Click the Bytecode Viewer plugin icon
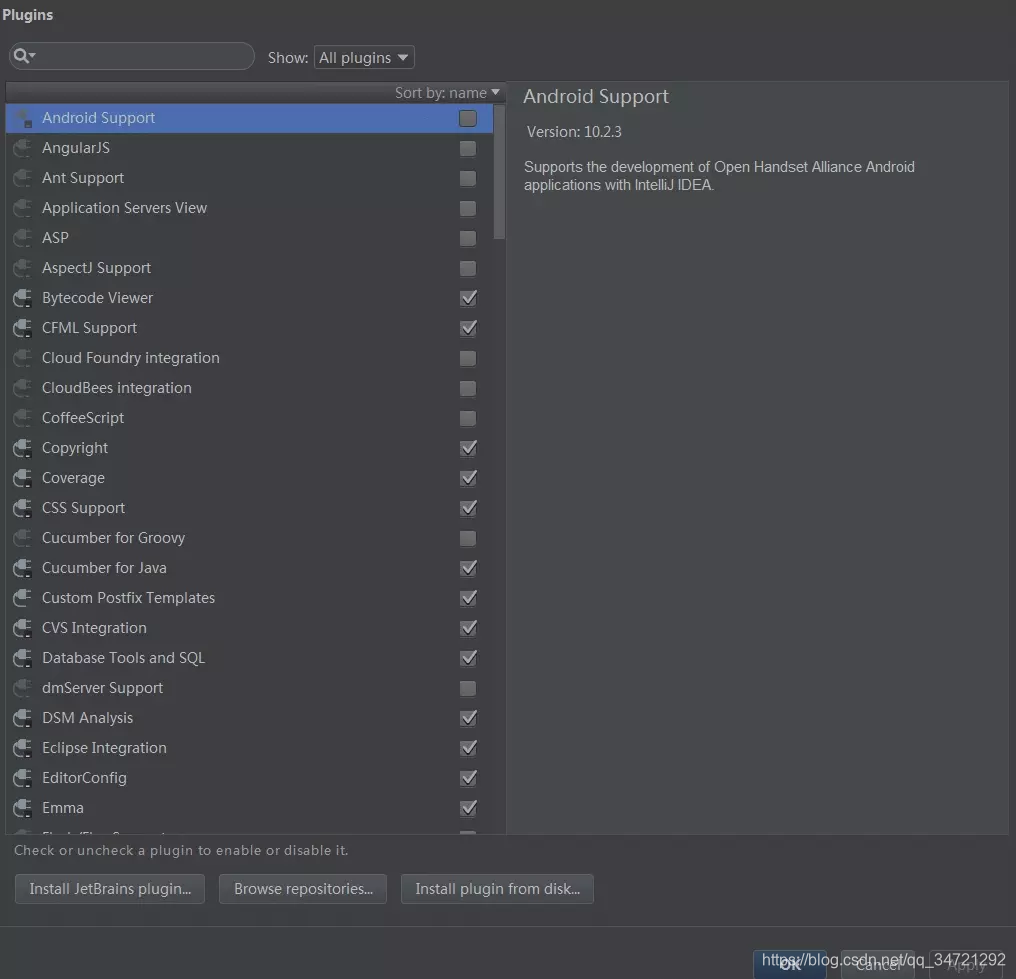The height and width of the screenshot is (979, 1016). pyautogui.click(x=23, y=298)
